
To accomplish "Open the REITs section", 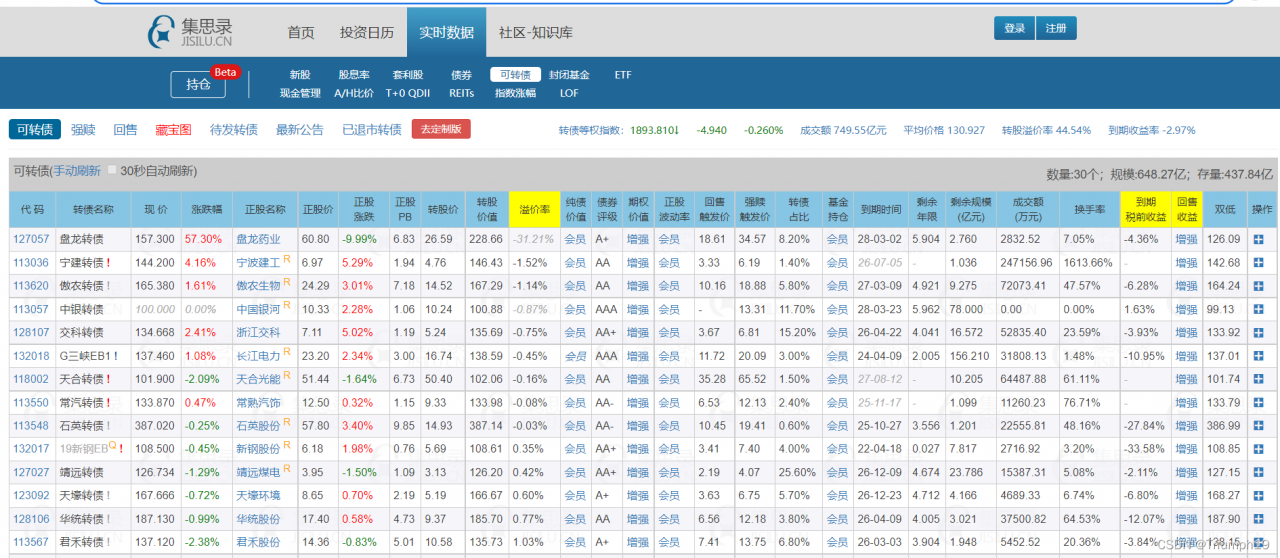I will click(461, 93).
